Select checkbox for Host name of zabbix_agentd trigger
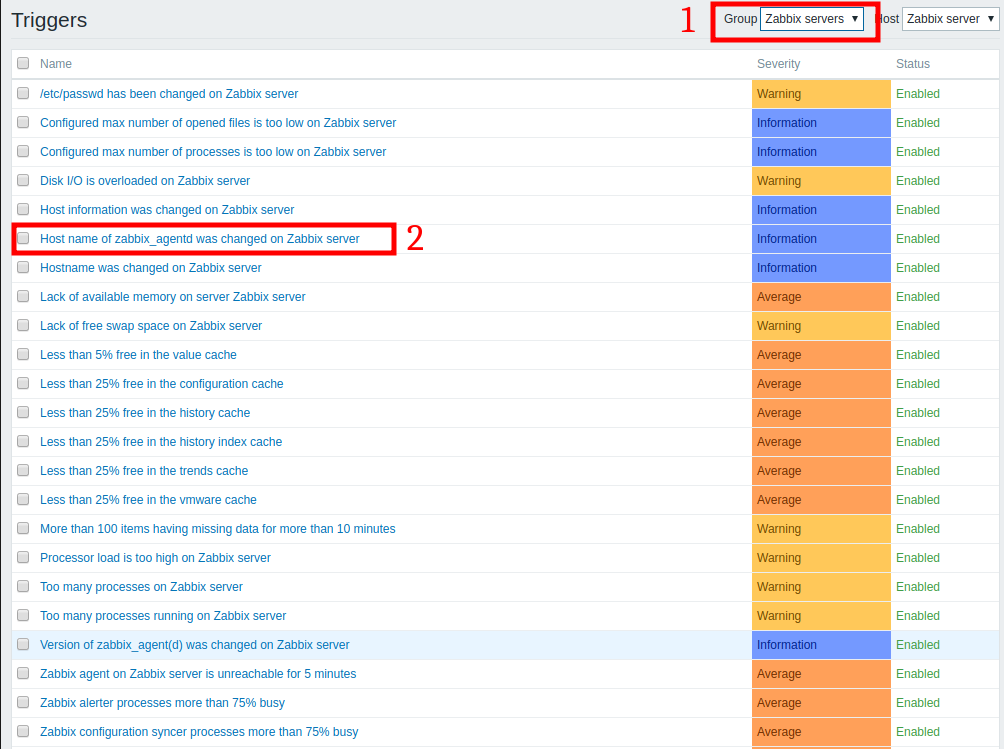Screen dimensions: 1004x749 coord(23,239)
